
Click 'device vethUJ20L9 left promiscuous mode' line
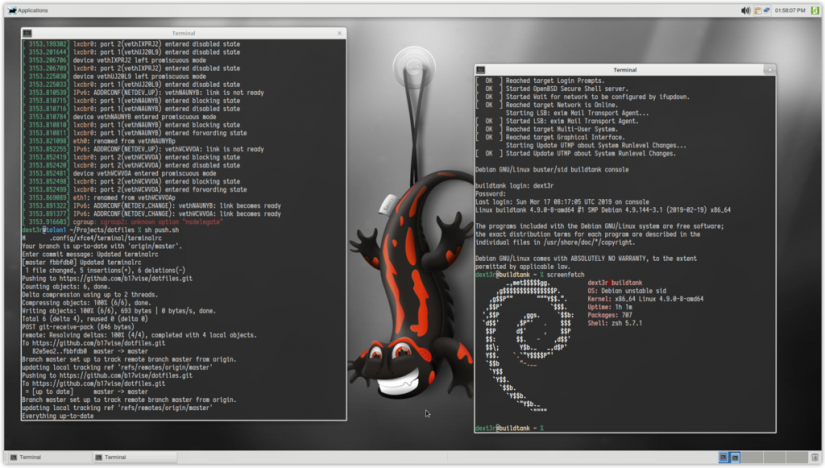pos(139,76)
